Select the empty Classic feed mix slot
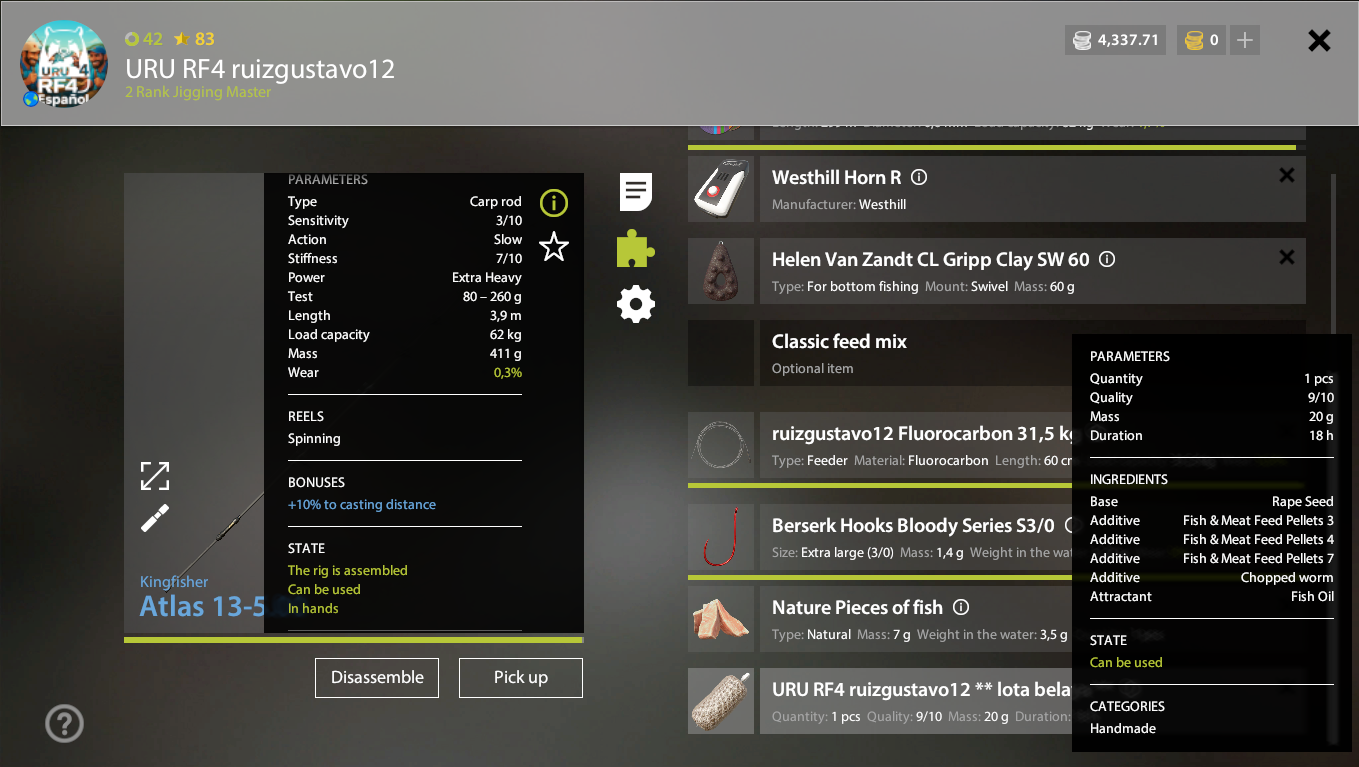1359x767 pixels. point(721,353)
